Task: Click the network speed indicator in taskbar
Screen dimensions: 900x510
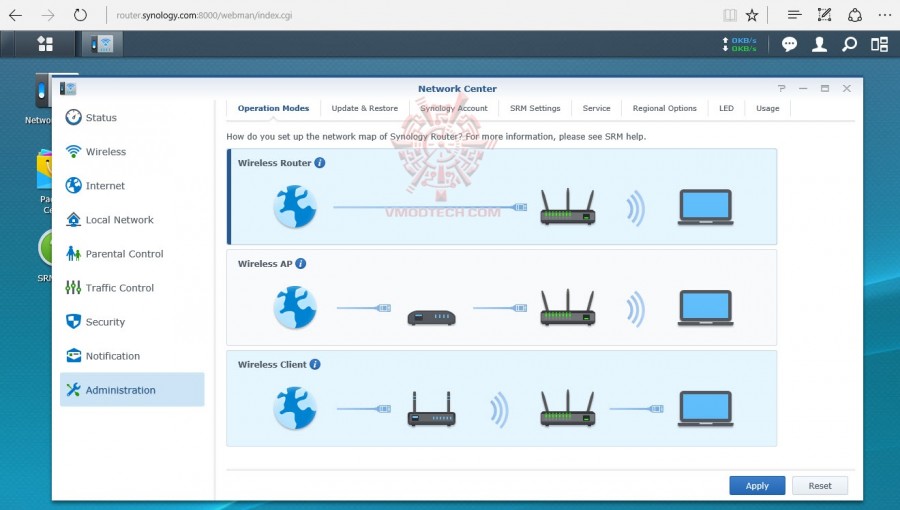Action: tap(739, 44)
